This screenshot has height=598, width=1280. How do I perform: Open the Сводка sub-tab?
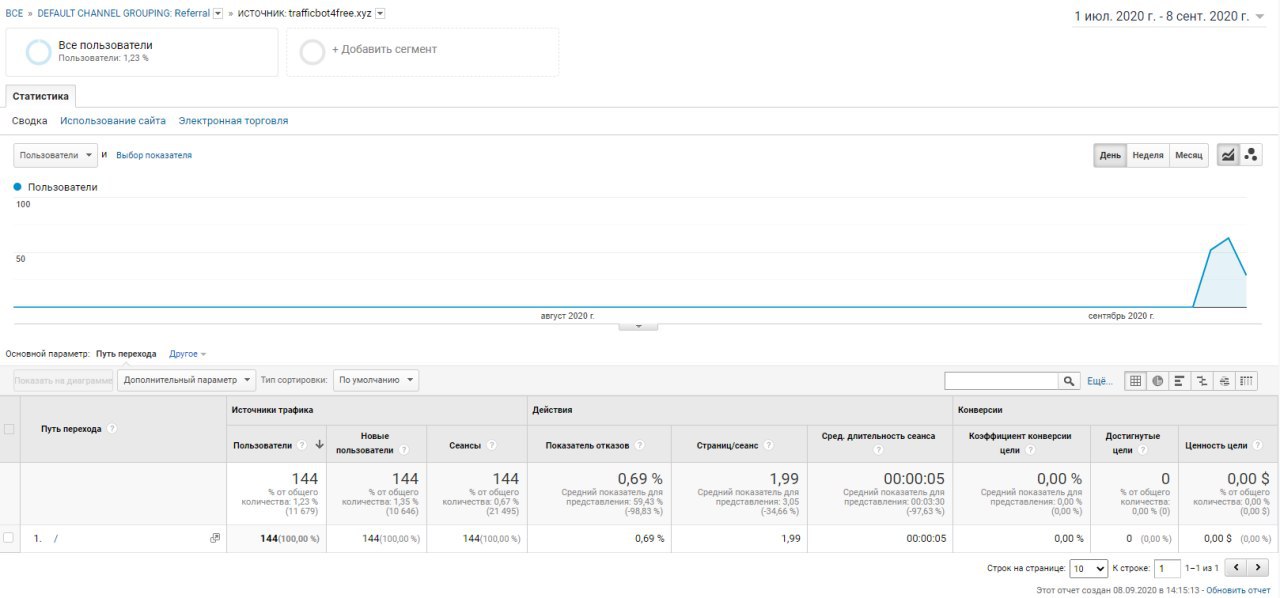pyautogui.click(x=30, y=121)
